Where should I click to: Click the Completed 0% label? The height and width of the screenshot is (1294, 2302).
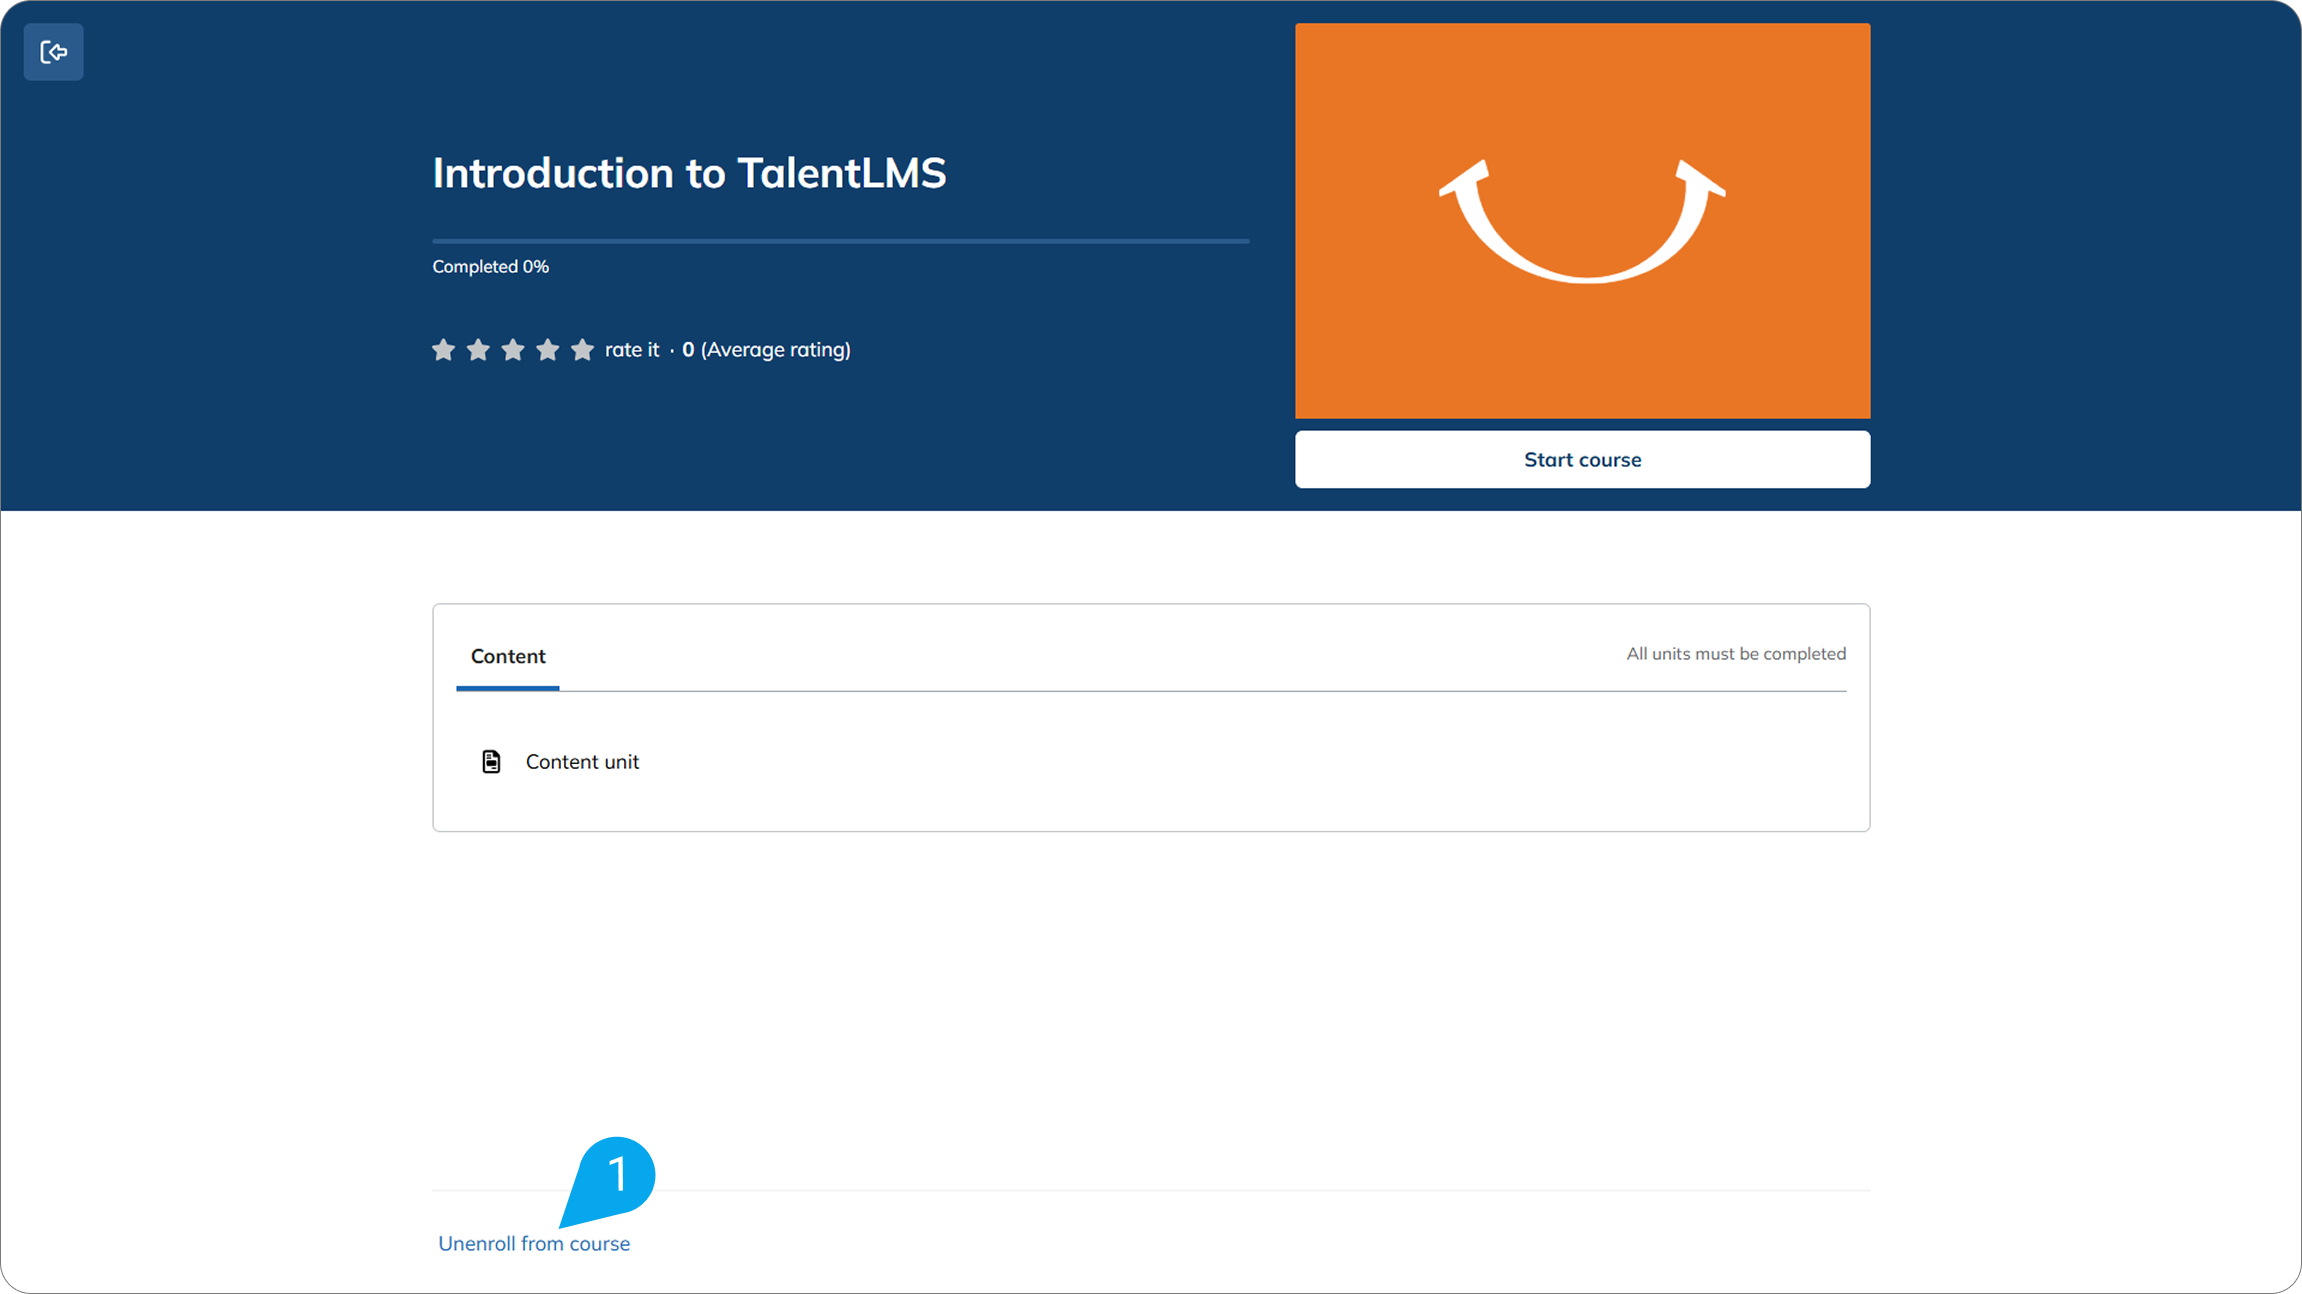[x=490, y=266]
